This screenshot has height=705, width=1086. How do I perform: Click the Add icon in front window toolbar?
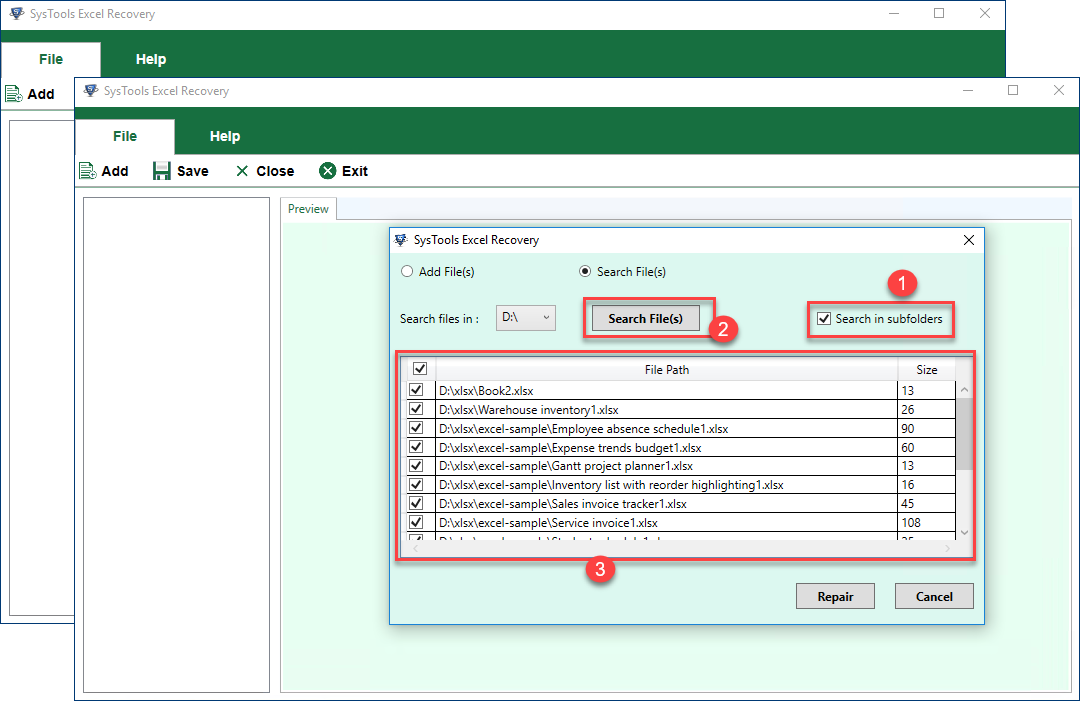[x=87, y=171]
